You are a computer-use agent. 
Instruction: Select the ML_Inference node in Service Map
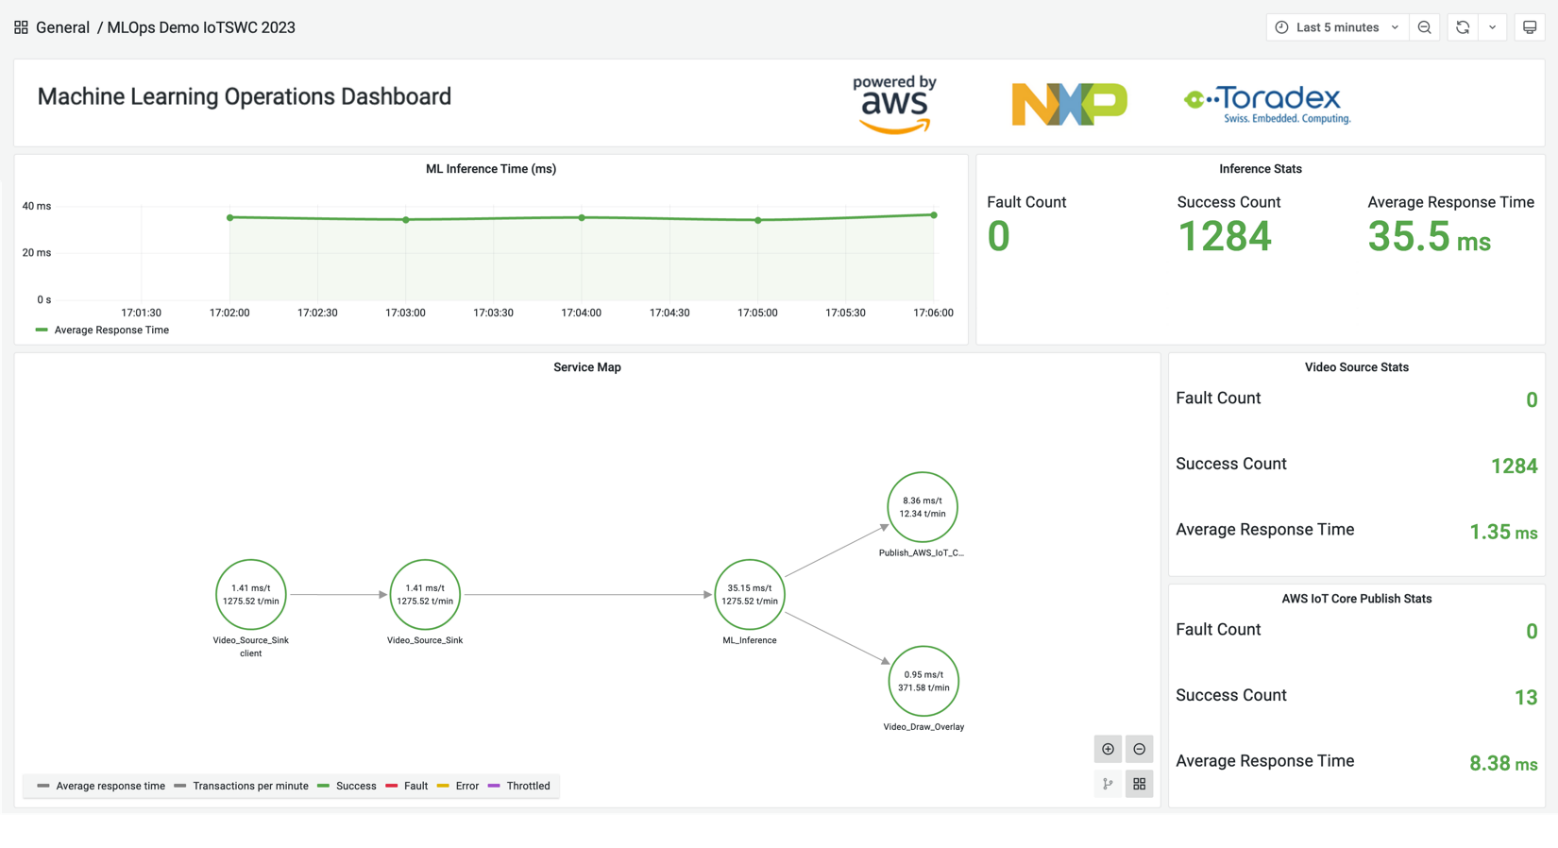tap(748, 594)
